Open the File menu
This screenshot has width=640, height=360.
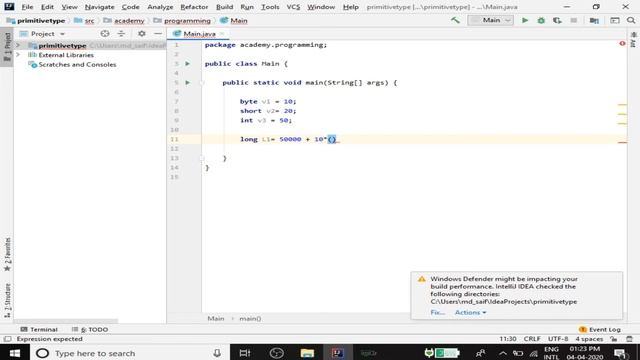point(27,7)
